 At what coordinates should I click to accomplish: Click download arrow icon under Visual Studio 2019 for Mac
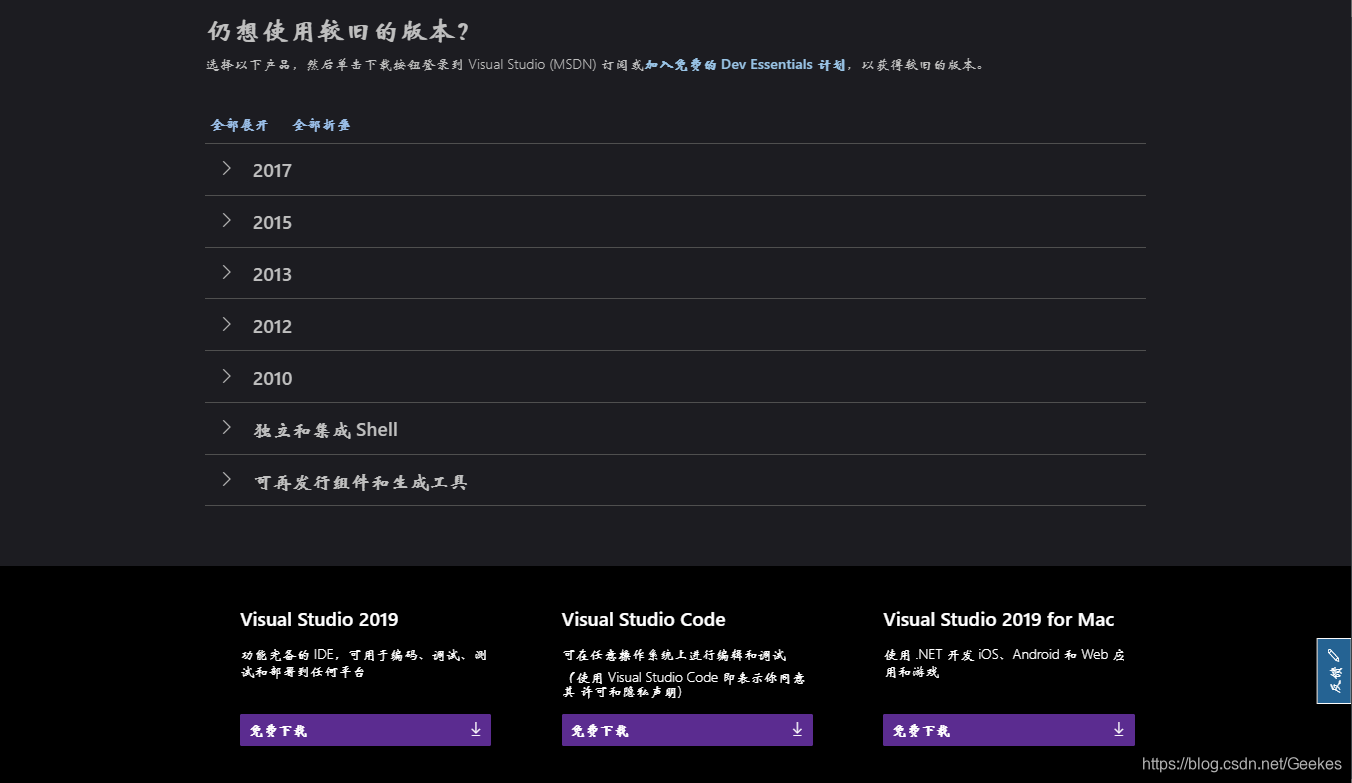pos(1119,729)
